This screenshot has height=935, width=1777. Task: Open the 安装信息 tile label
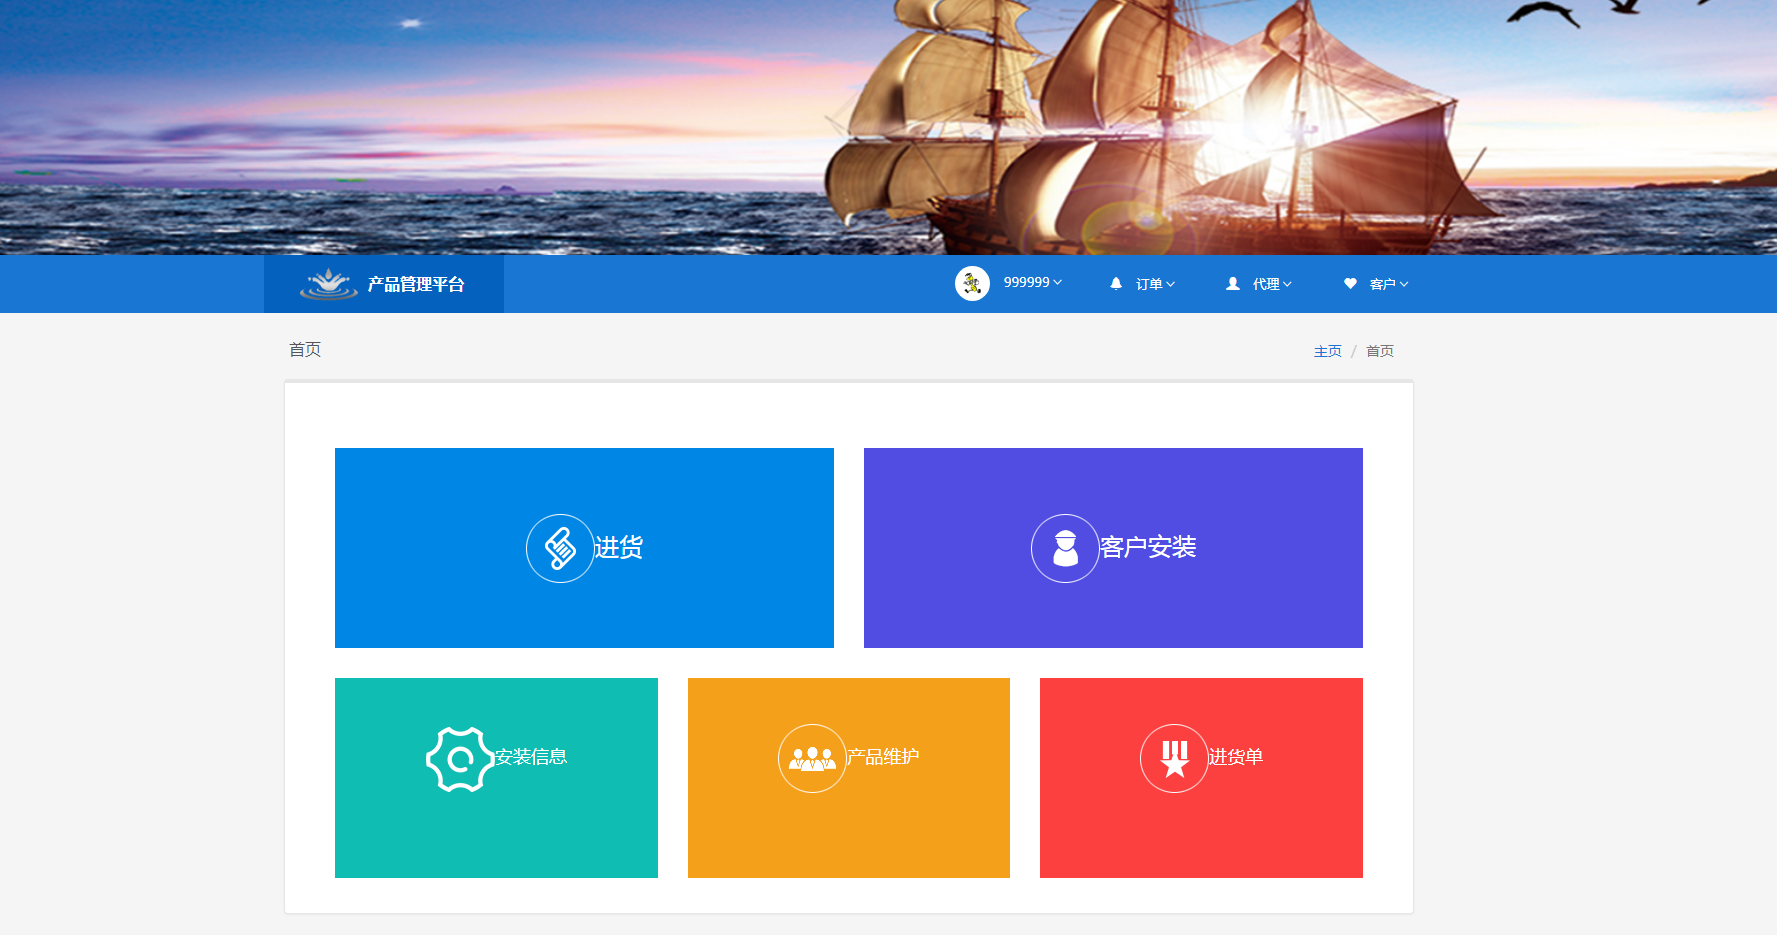pos(531,757)
